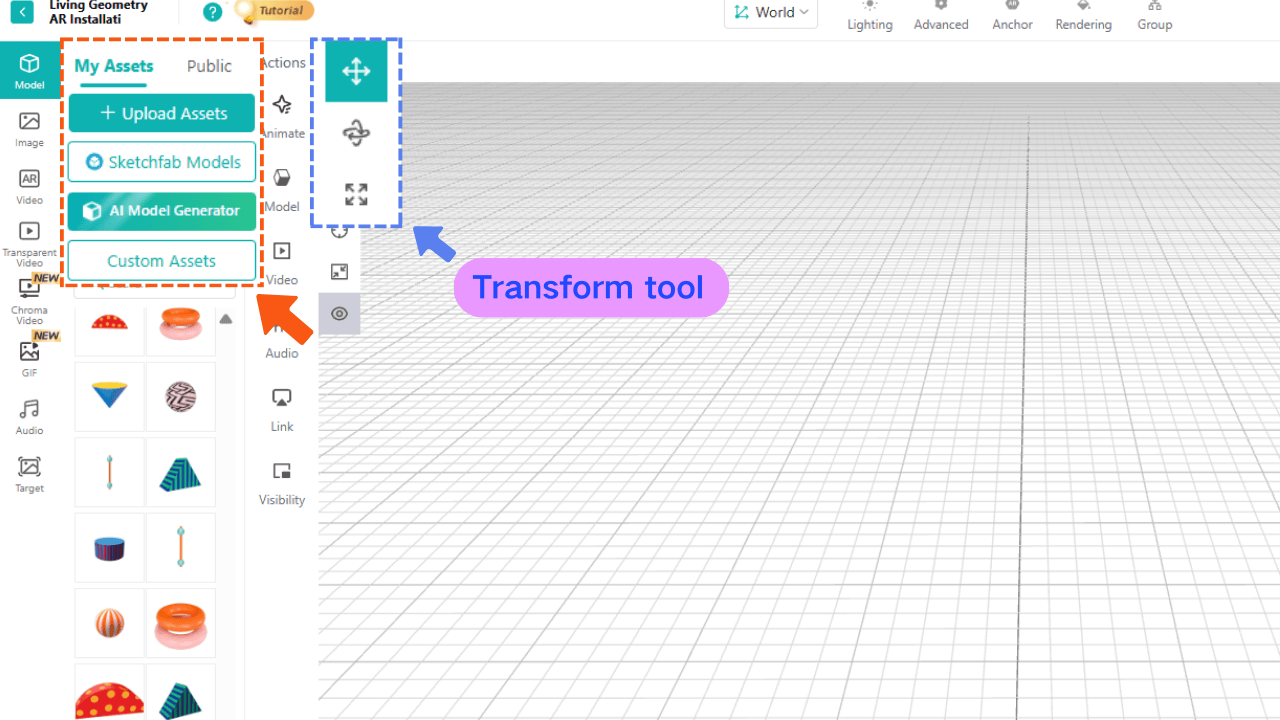1280x720 pixels.
Task: Select the Scale transform tool
Action: click(x=356, y=194)
